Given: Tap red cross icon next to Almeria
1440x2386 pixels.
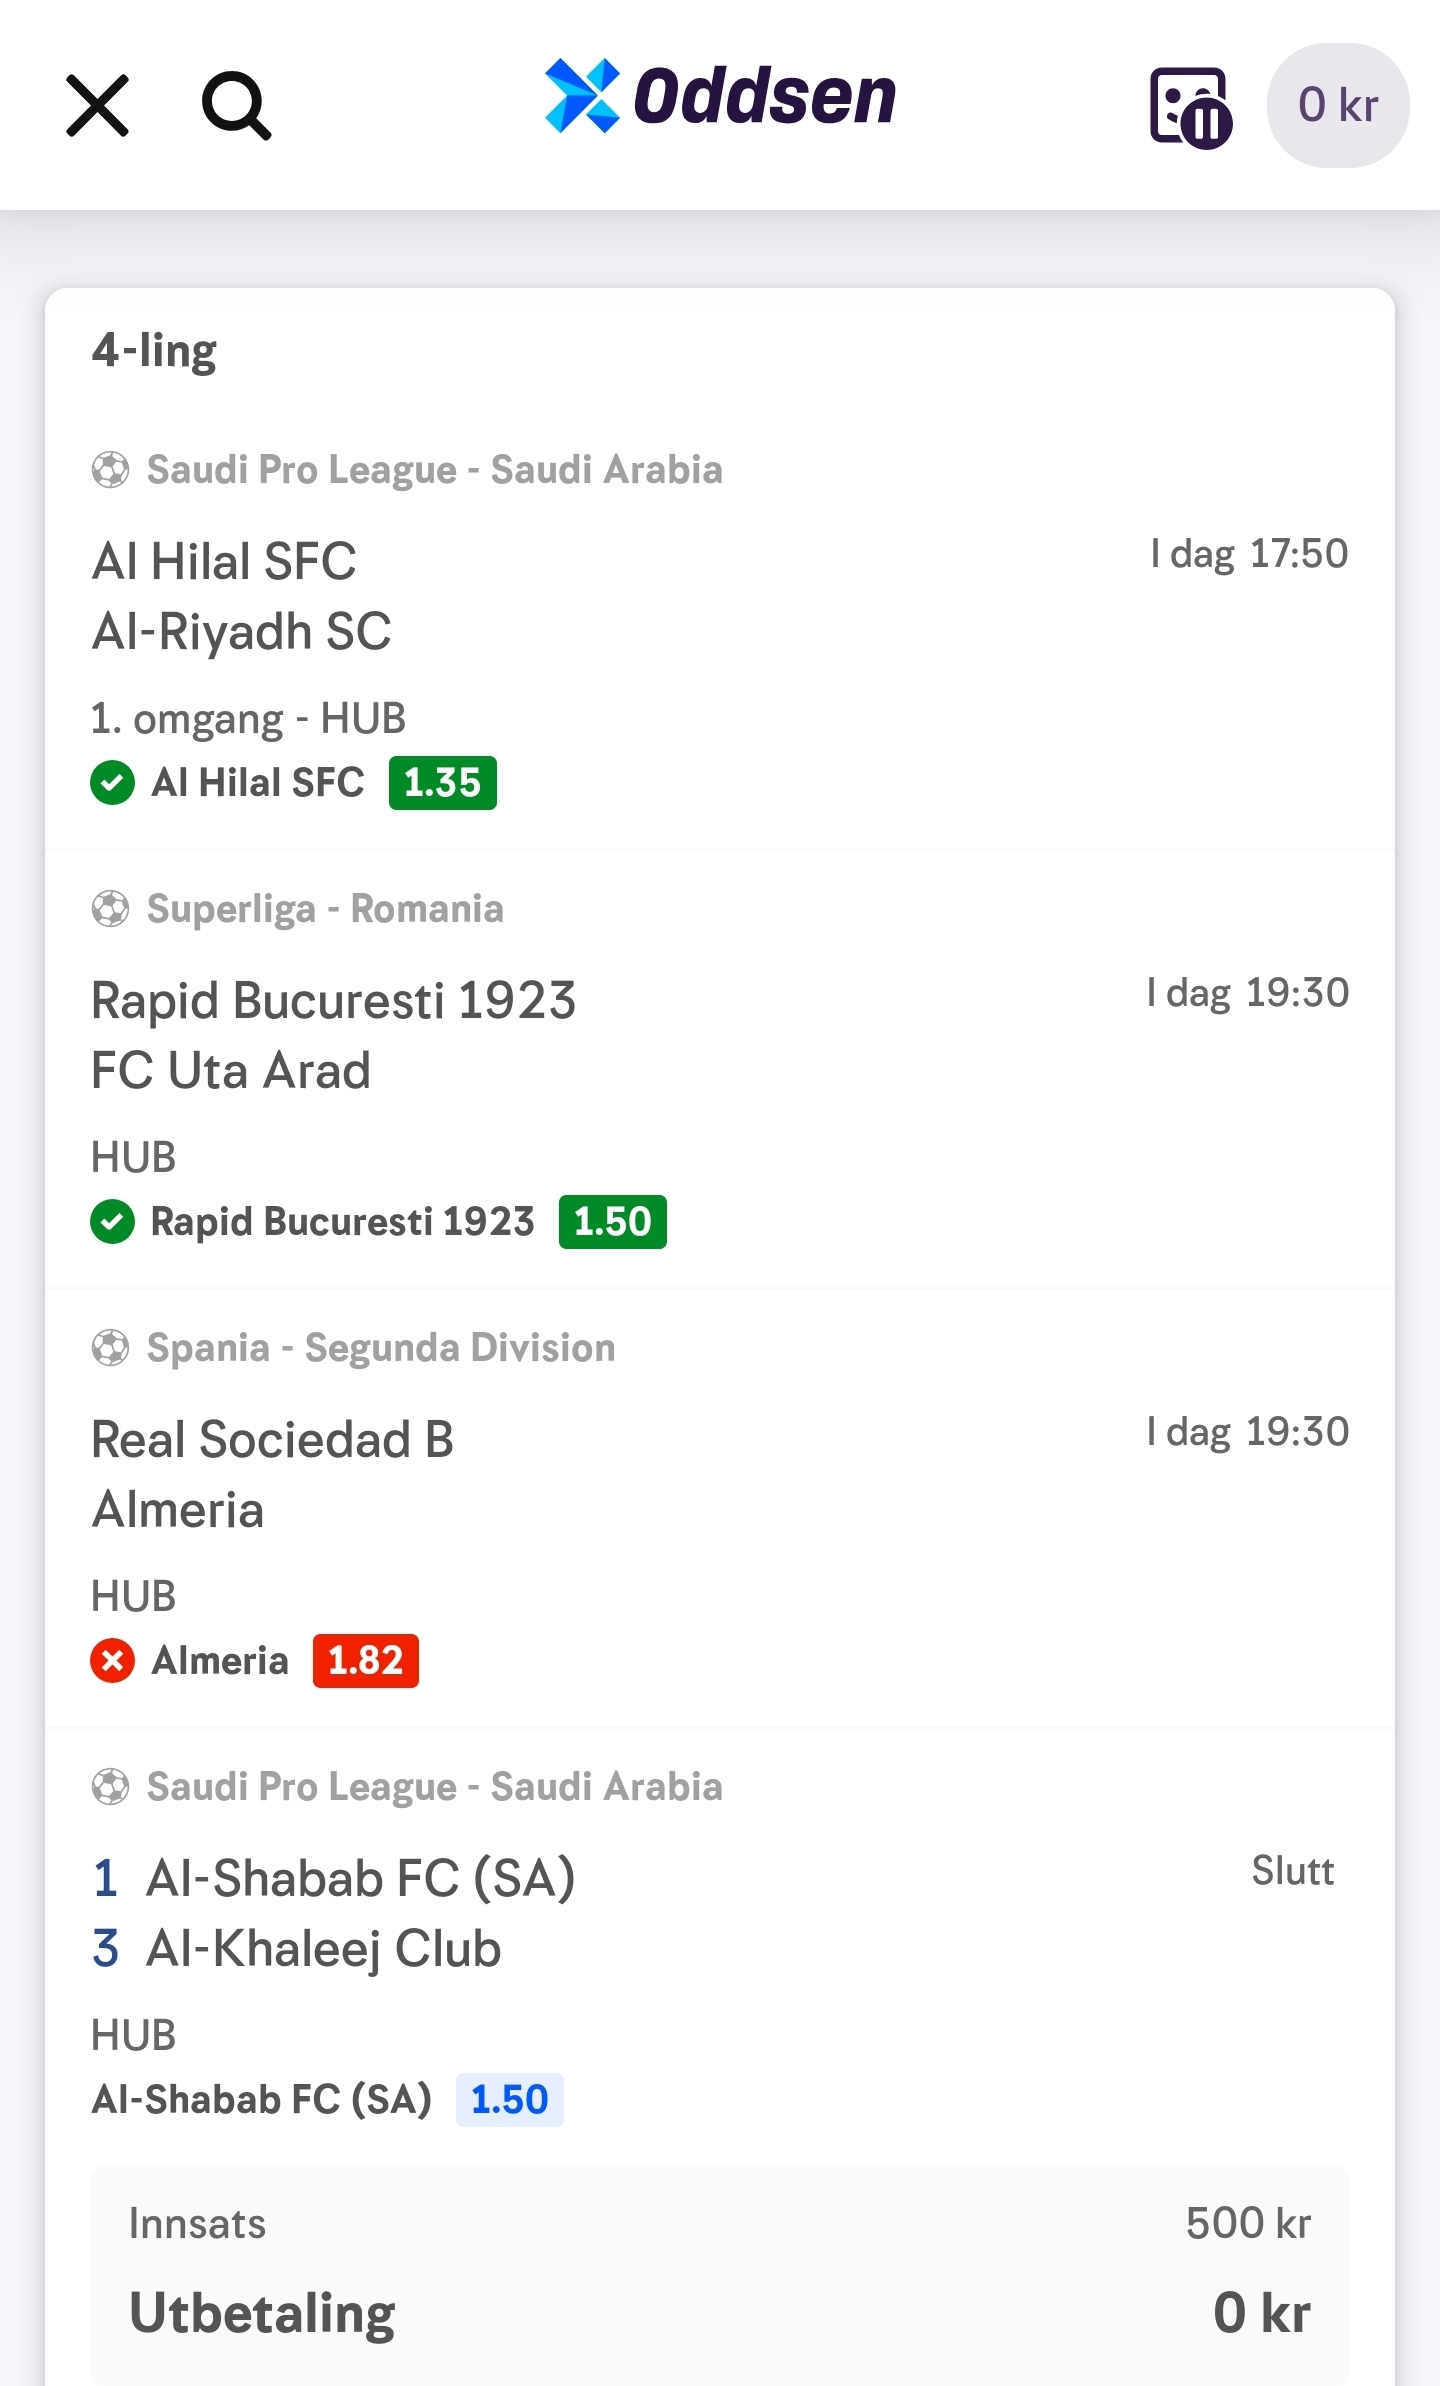Looking at the screenshot, I should [112, 1660].
